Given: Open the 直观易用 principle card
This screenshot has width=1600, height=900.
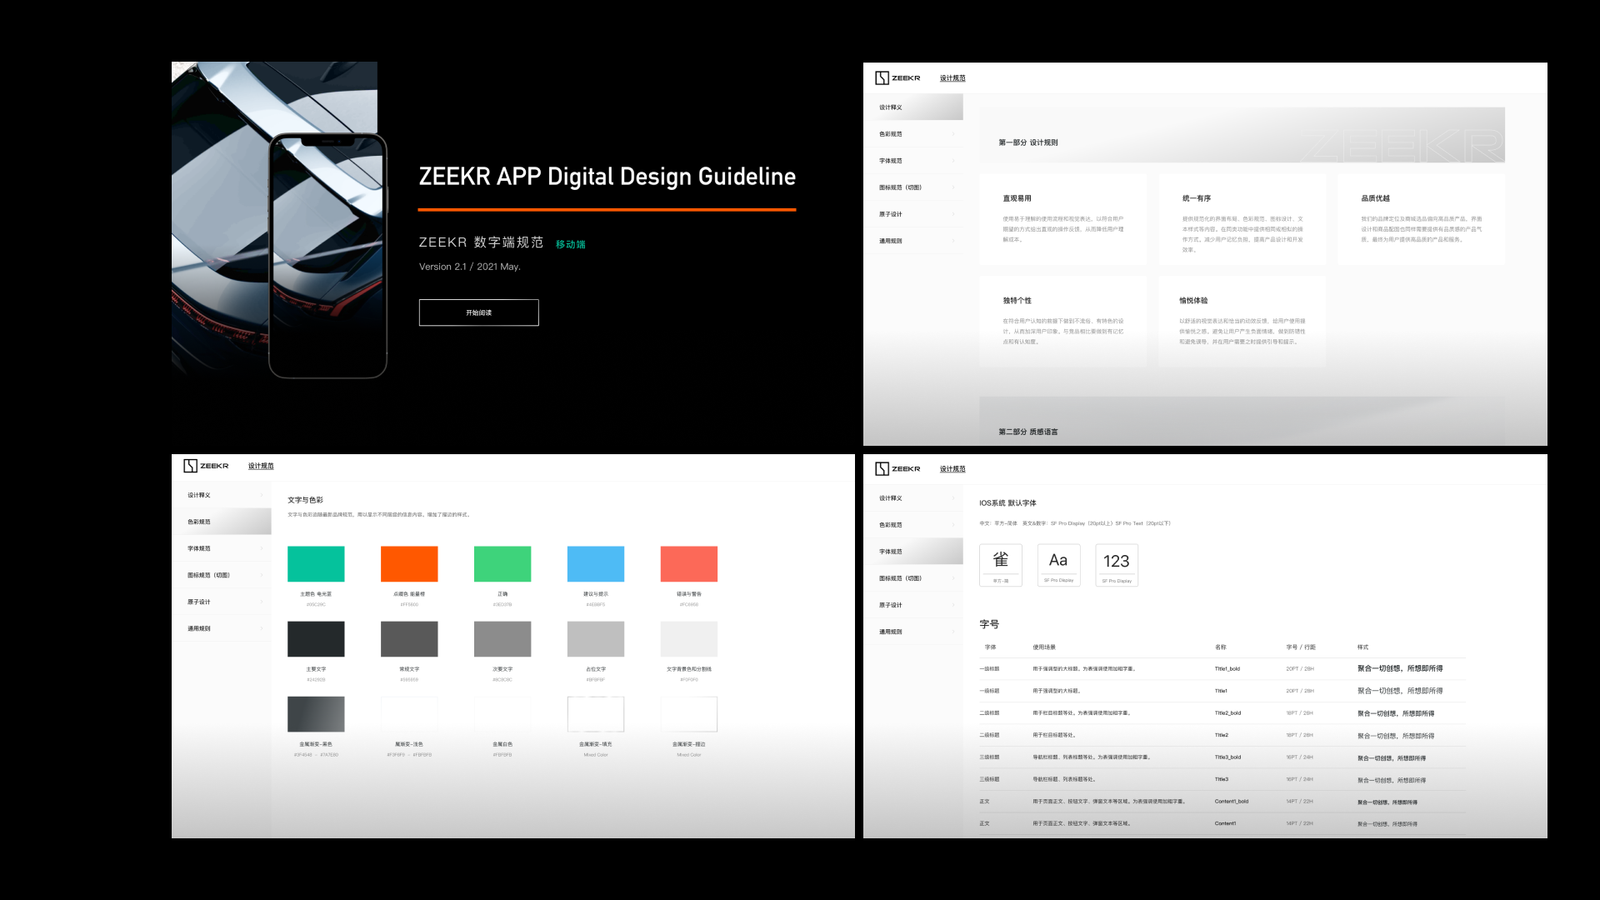Looking at the screenshot, I should coord(1063,219).
